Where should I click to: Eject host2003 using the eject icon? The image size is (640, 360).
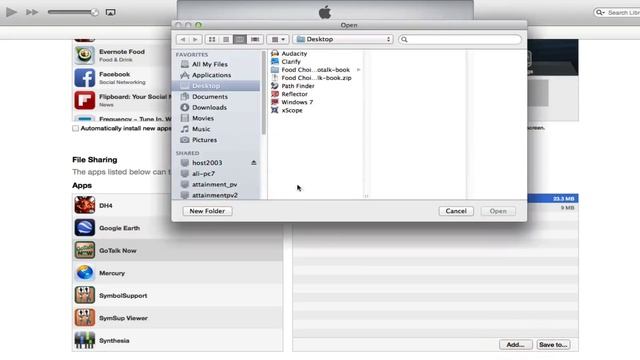[253, 163]
